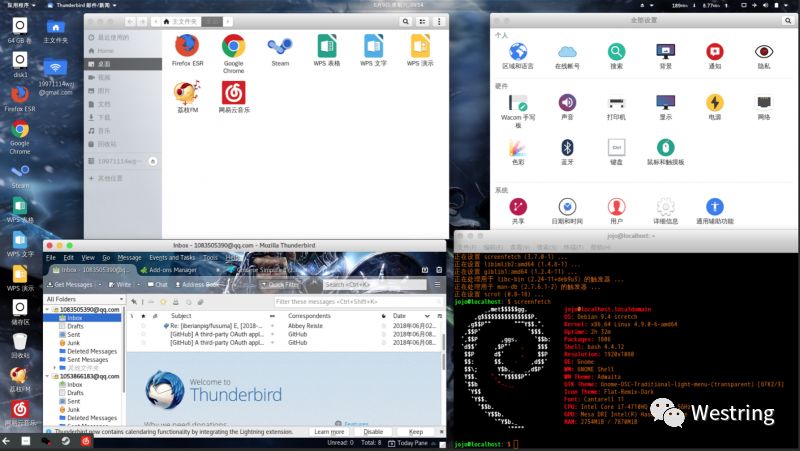Open 打印机 printer settings

(616, 107)
